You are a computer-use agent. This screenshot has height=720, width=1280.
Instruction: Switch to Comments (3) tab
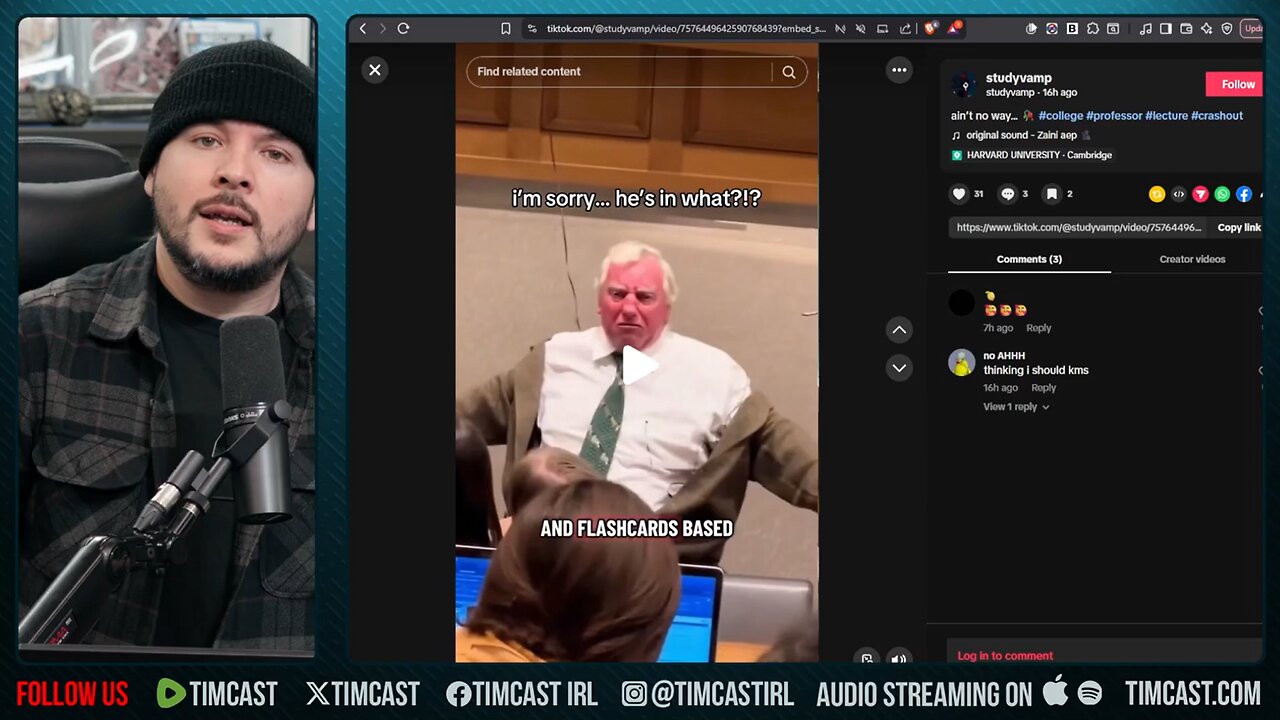(1029, 259)
